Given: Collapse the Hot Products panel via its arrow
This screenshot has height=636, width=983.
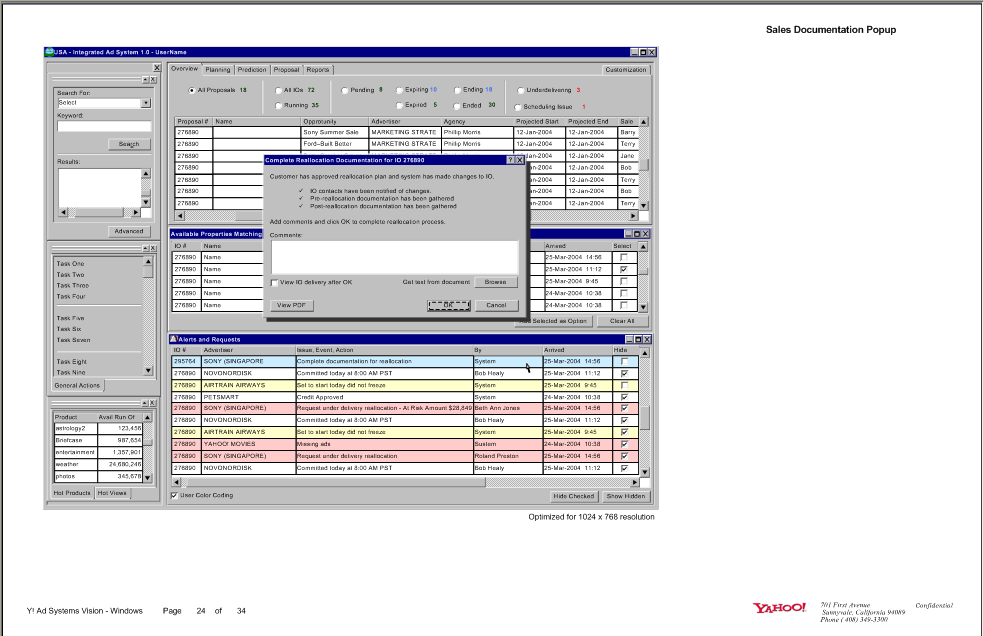Looking at the screenshot, I should click(143, 402).
